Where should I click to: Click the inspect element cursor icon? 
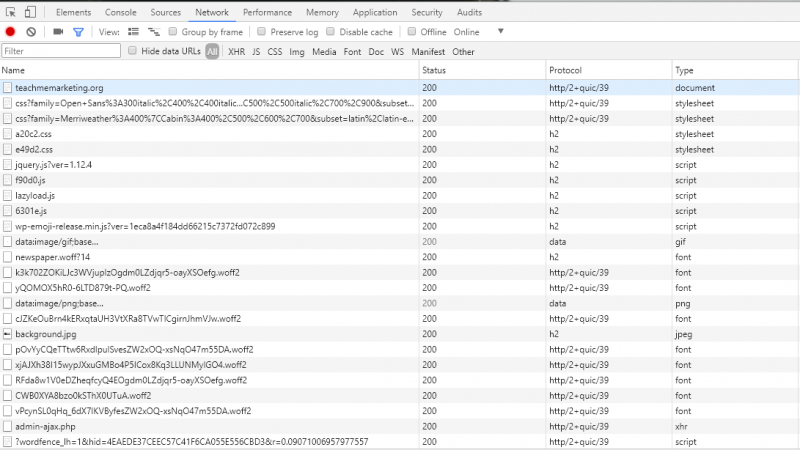point(11,12)
